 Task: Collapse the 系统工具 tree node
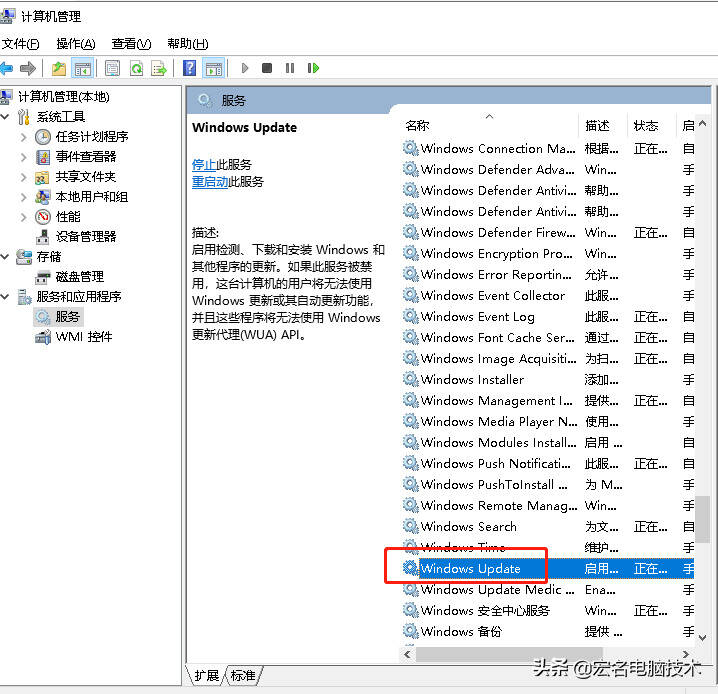click(x=5, y=117)
